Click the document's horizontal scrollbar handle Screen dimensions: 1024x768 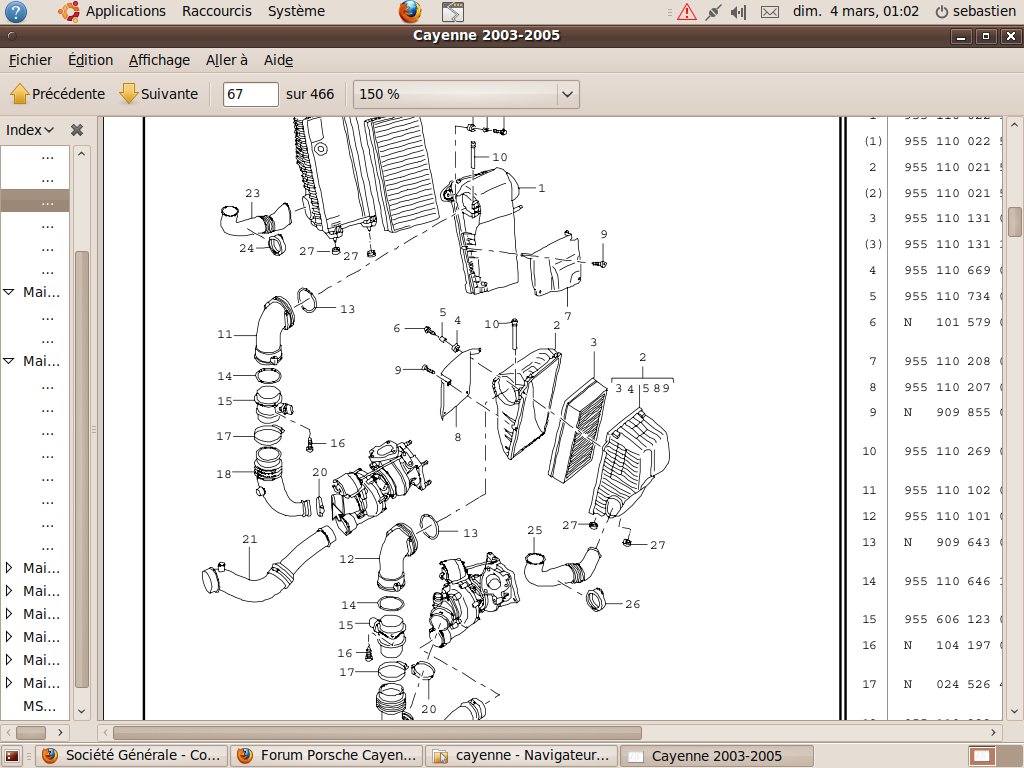click(x=377, y=733)
